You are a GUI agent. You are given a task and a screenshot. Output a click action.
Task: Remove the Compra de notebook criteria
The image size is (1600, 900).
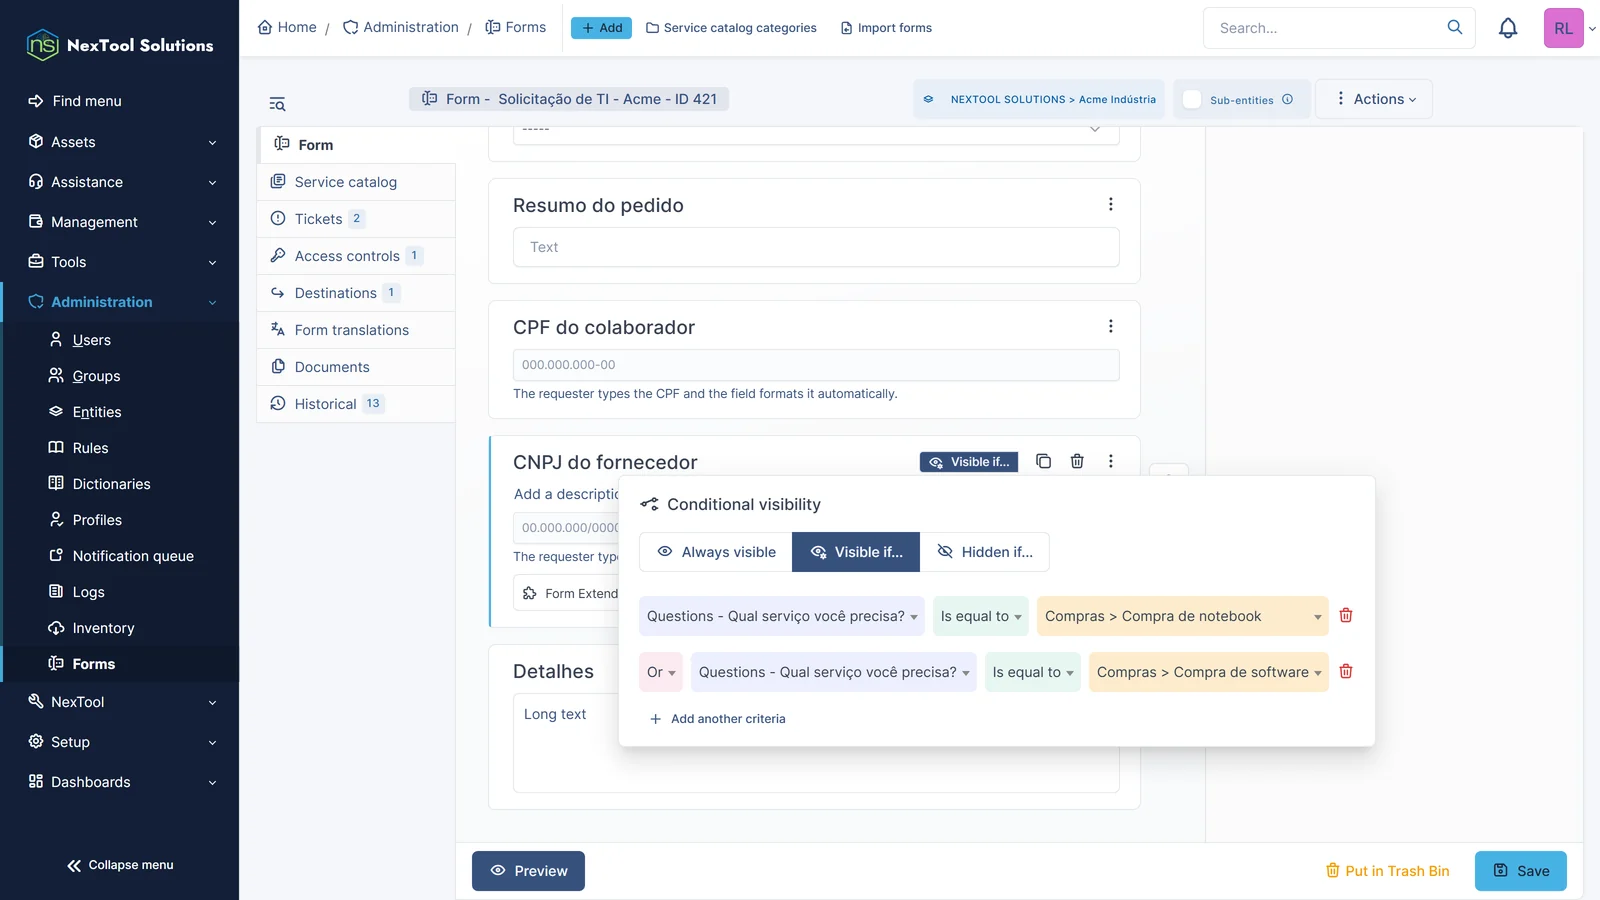point(1346,615)
